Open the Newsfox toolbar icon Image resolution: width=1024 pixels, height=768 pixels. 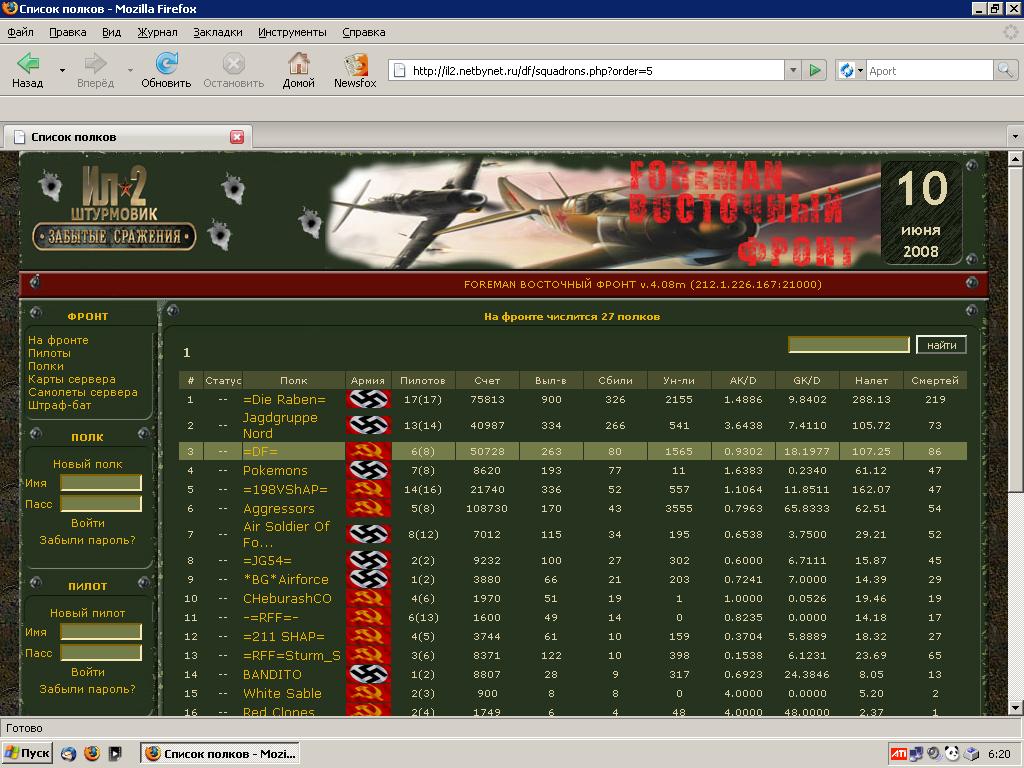[355, 64]
